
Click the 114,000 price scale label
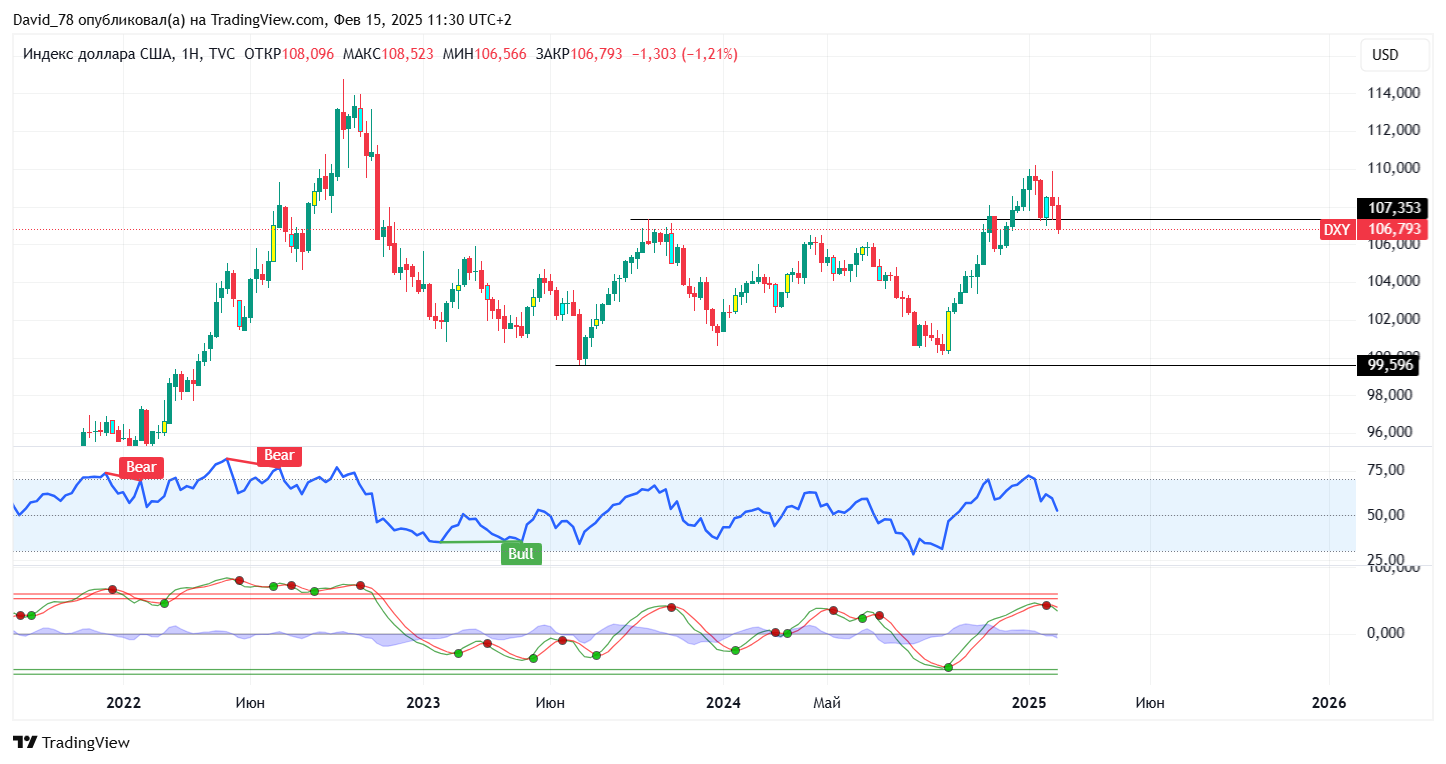1393,93
